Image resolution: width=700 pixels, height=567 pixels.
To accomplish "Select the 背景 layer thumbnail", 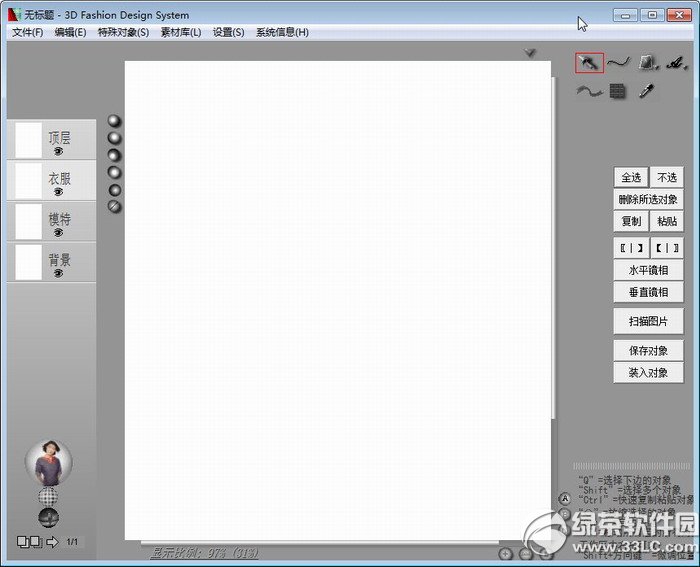I will click(29, 262).
